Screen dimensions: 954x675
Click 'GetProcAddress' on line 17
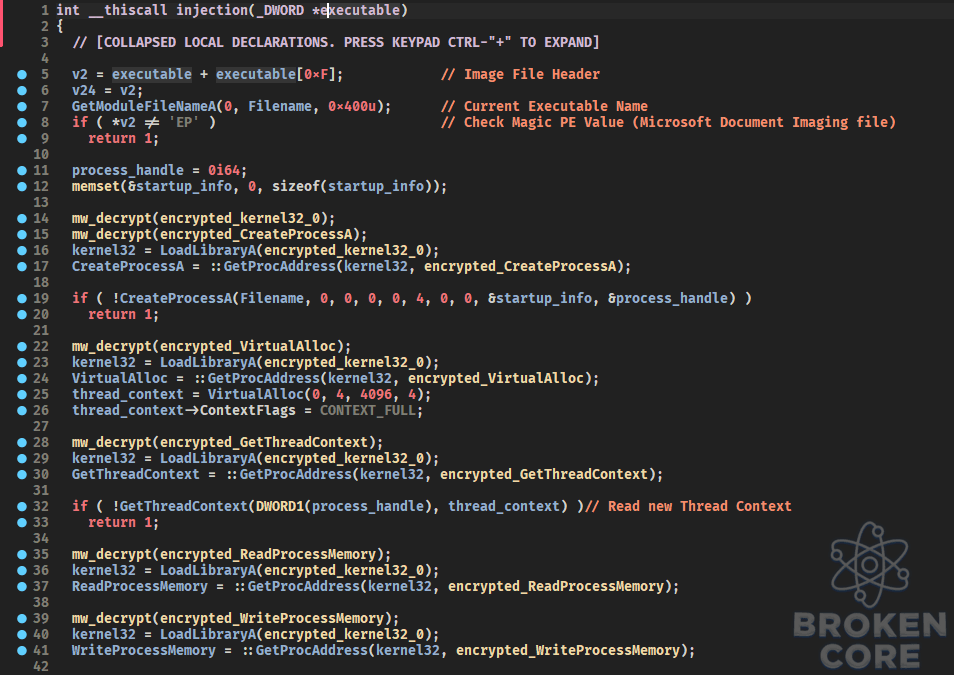click(x=279, y=267)
